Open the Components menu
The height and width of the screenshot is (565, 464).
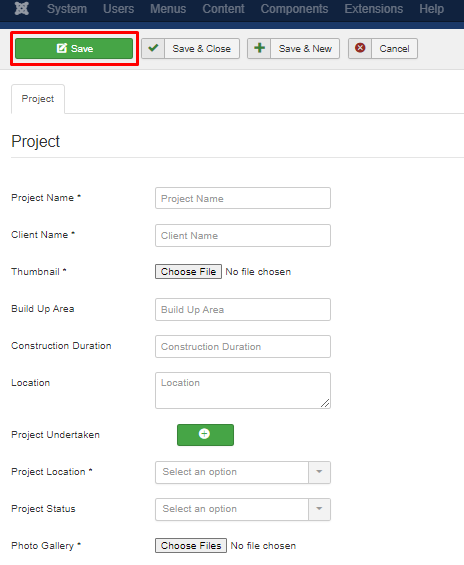point(294,9)
